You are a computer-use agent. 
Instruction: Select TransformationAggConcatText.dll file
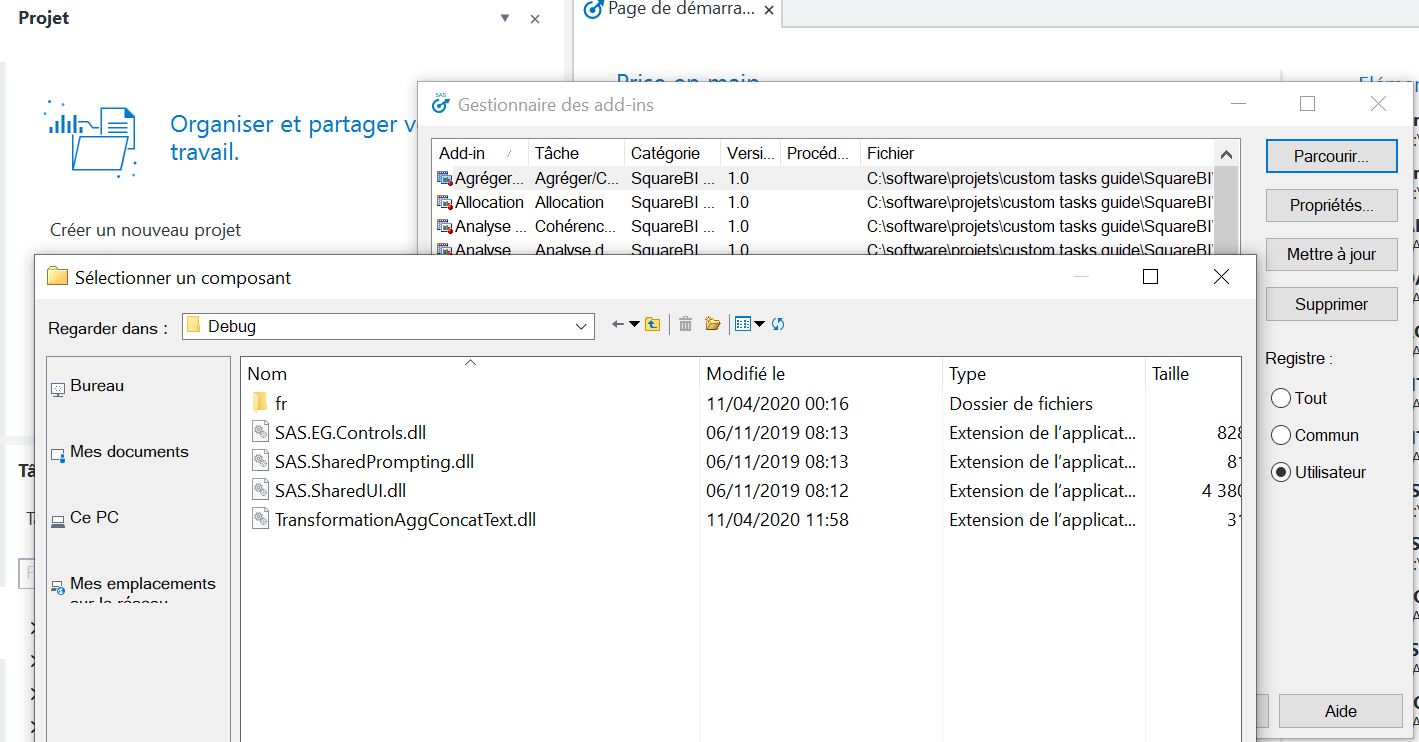[x=405, y=520]
